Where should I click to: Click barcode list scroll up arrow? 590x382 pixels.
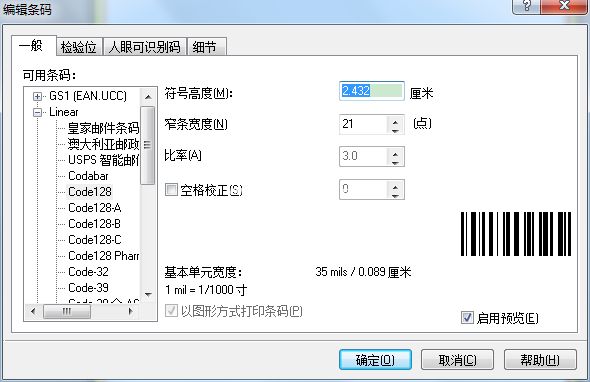tap(148, 97)
